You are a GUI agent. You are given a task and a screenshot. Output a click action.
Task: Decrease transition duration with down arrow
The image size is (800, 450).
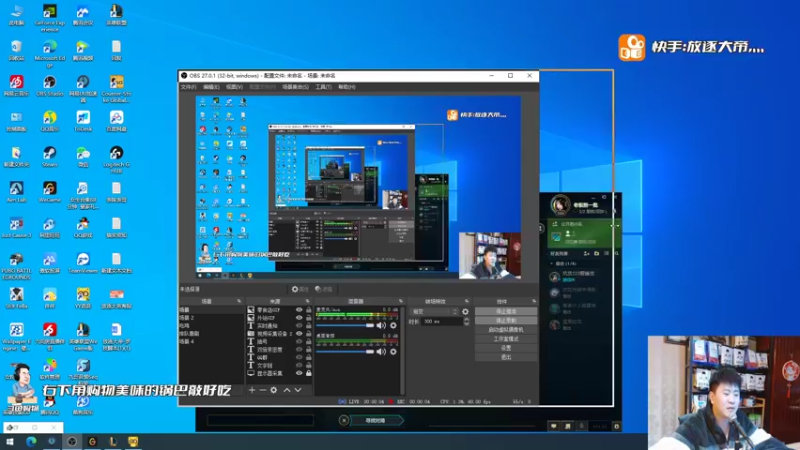[x=466, y=323]
